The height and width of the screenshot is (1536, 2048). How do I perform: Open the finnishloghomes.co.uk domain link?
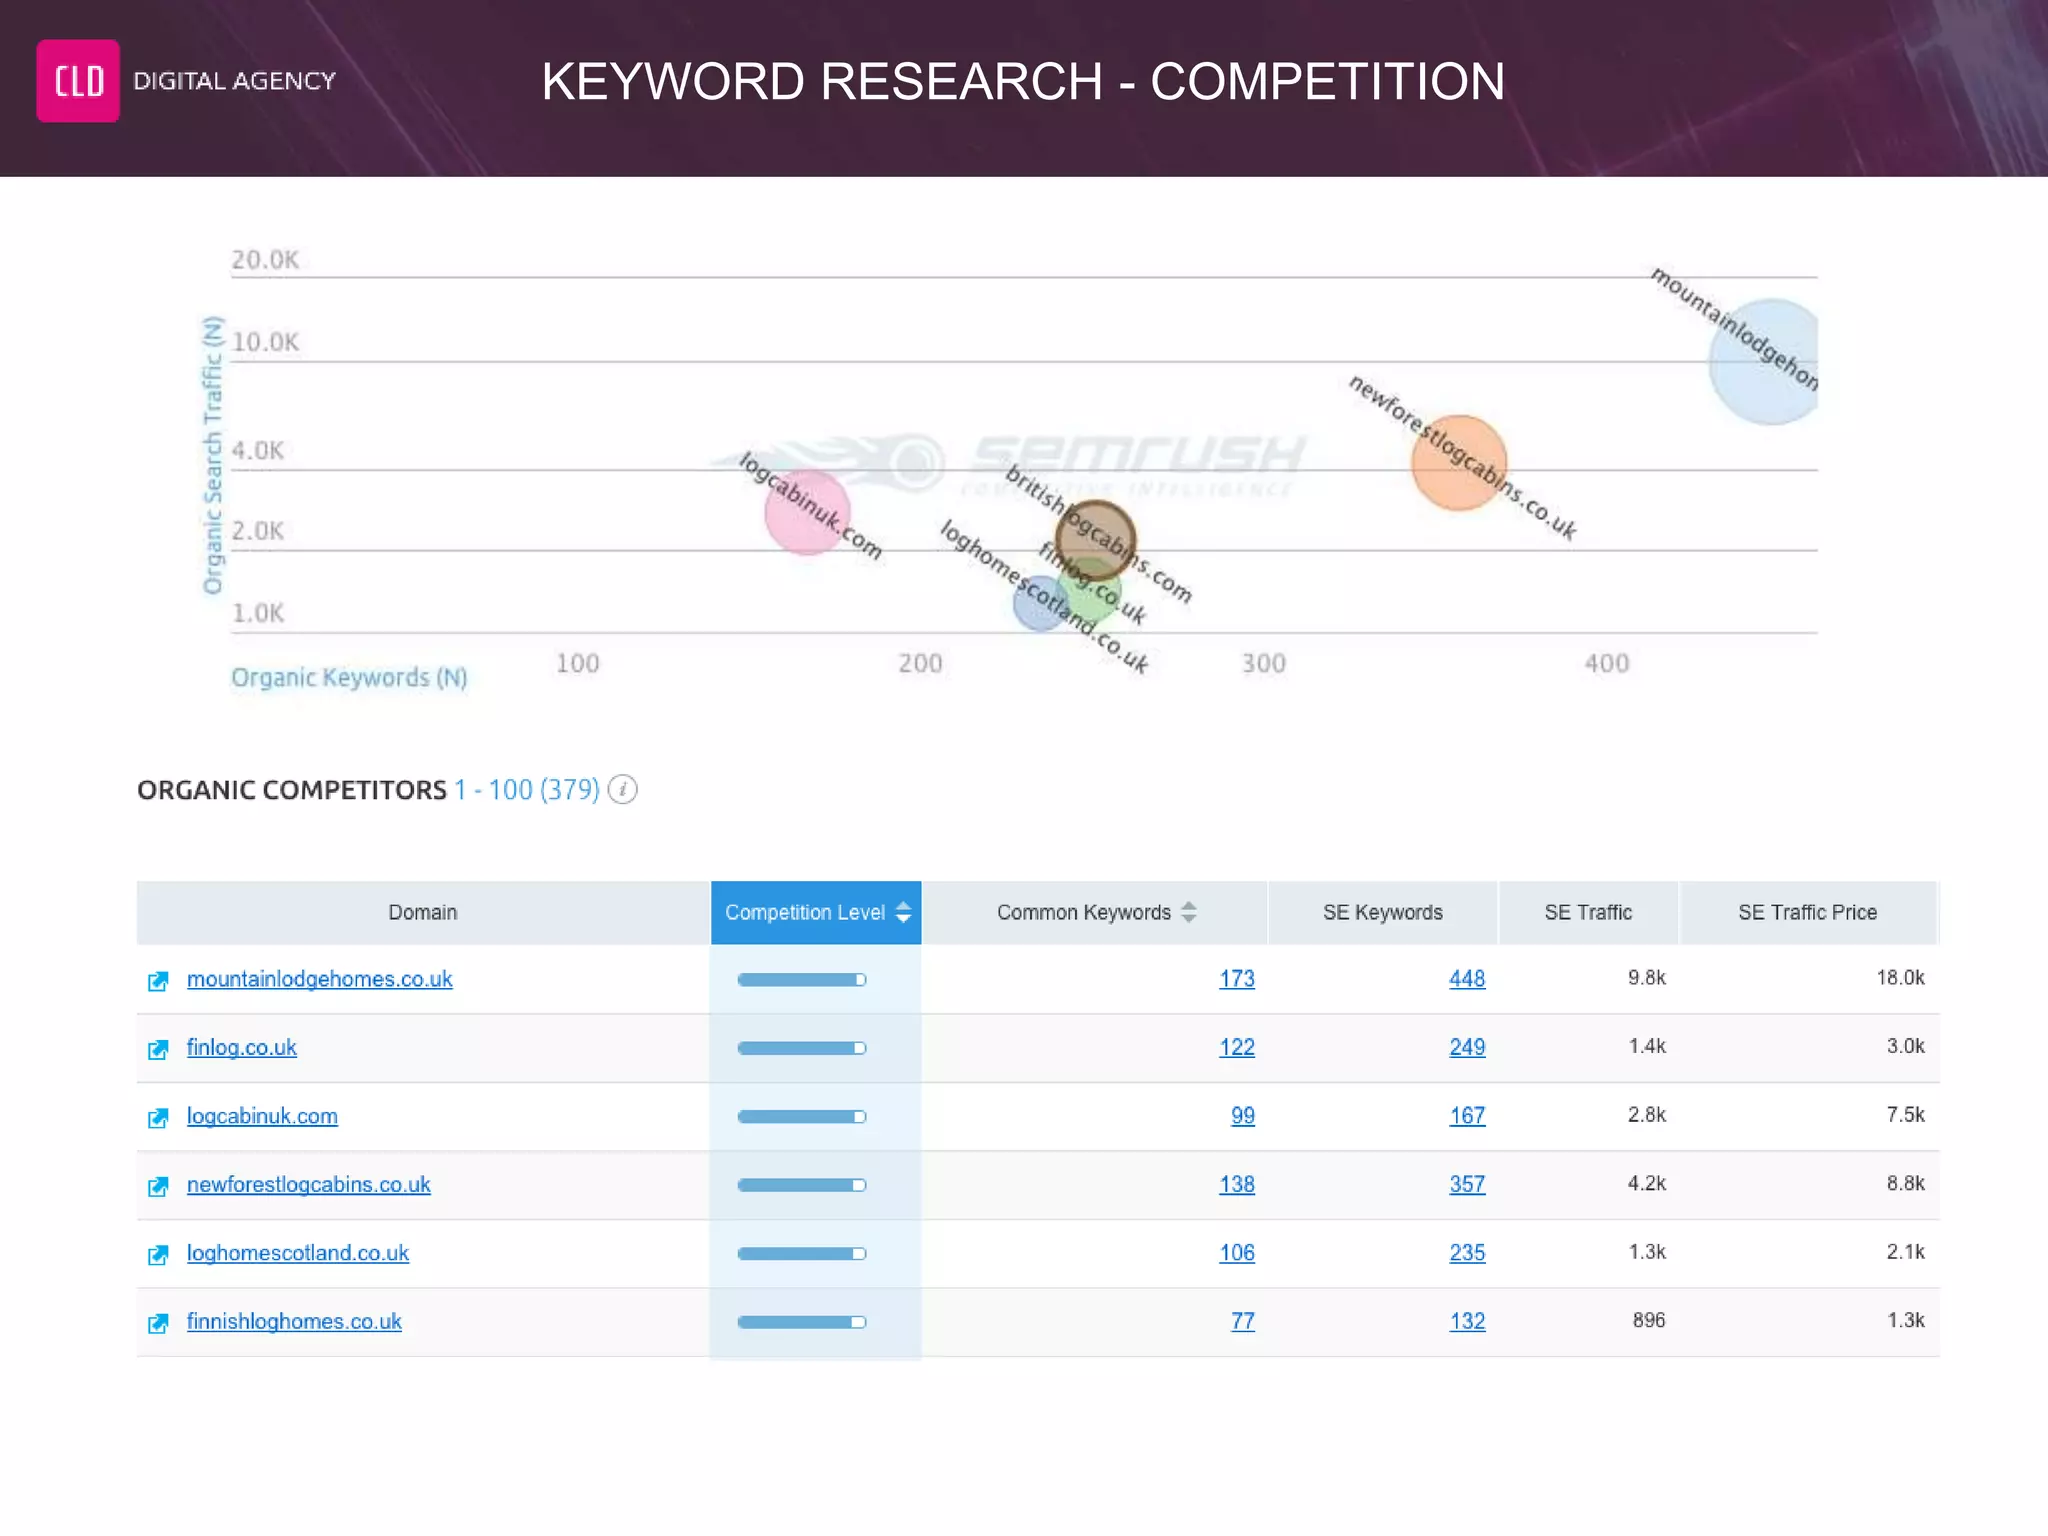tap(294, 1321)
